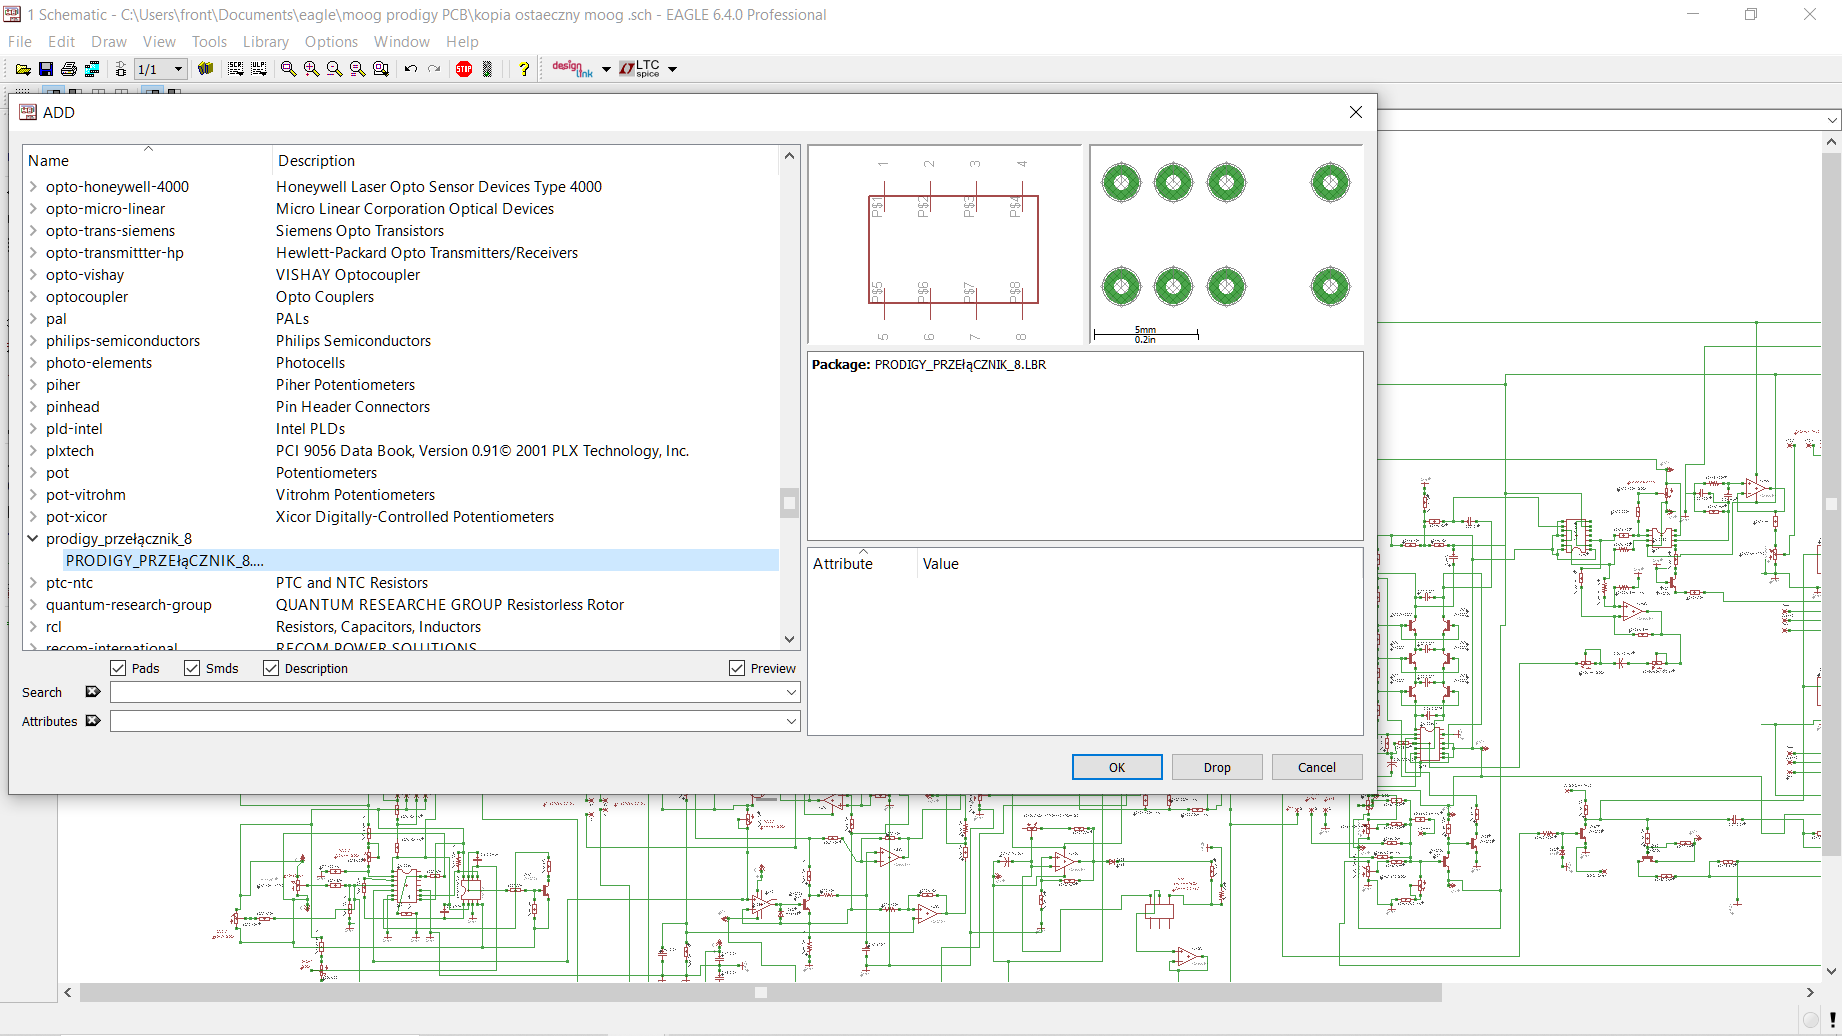Click the package footprint preview
The width and height of the screenshot is (1842, 1036).
(x=1226, y=245)
